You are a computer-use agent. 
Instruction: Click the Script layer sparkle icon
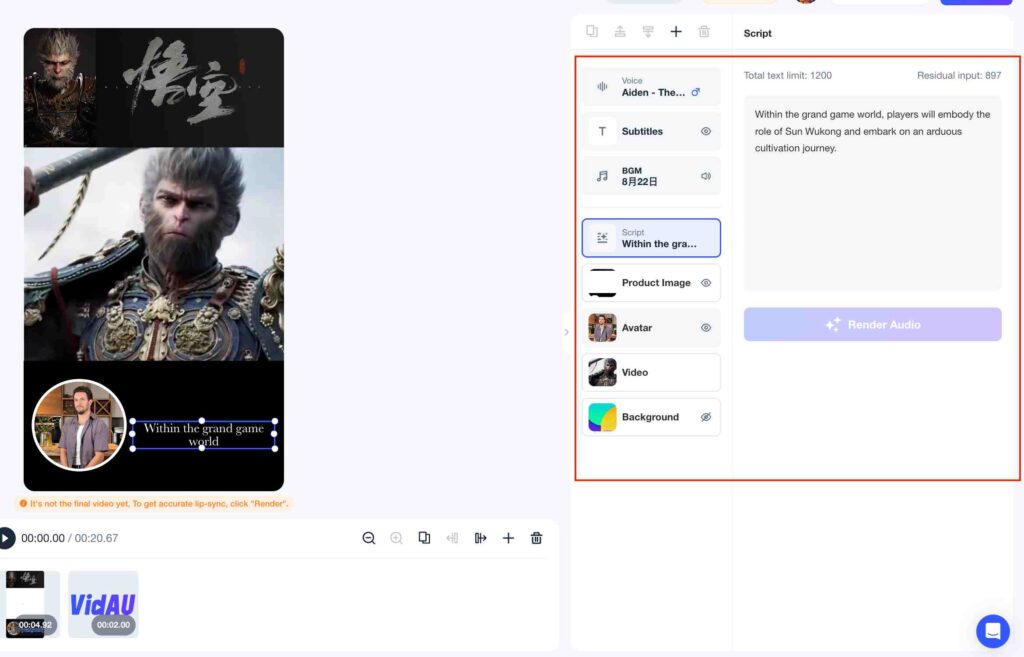602,238
